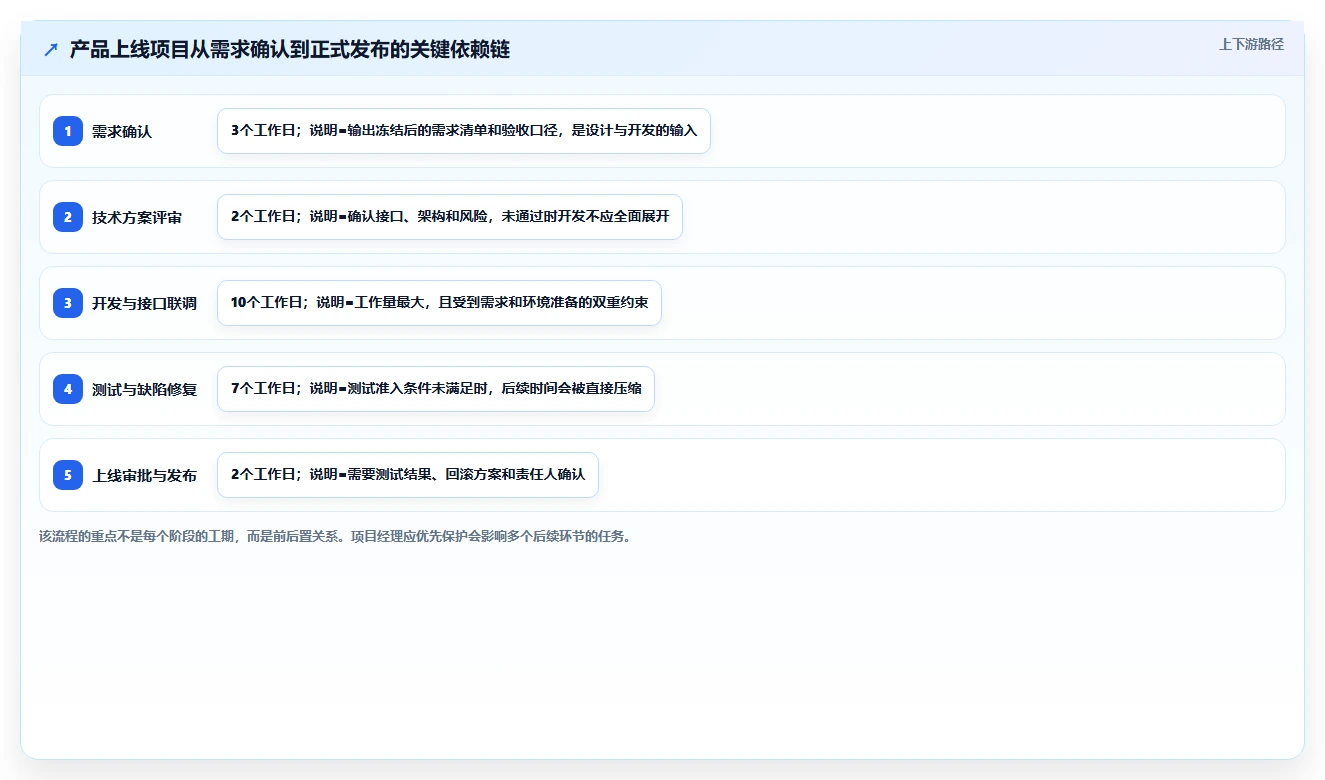This screenshot has height=780, width=1325.
Task: Select step number 4 badge
Action: [x=68, y=389]
